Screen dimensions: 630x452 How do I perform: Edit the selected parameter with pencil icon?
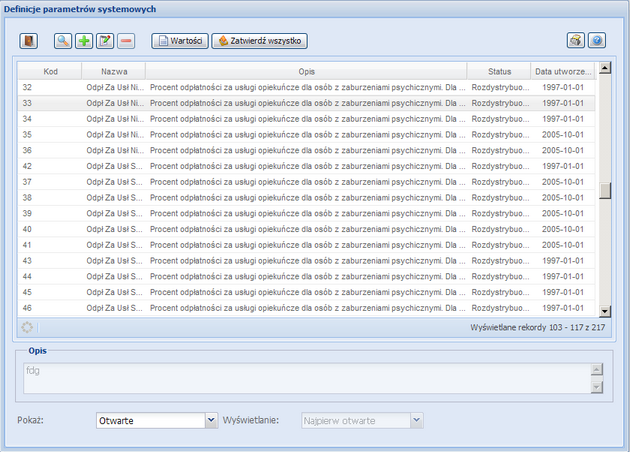(x=105, y=41)
